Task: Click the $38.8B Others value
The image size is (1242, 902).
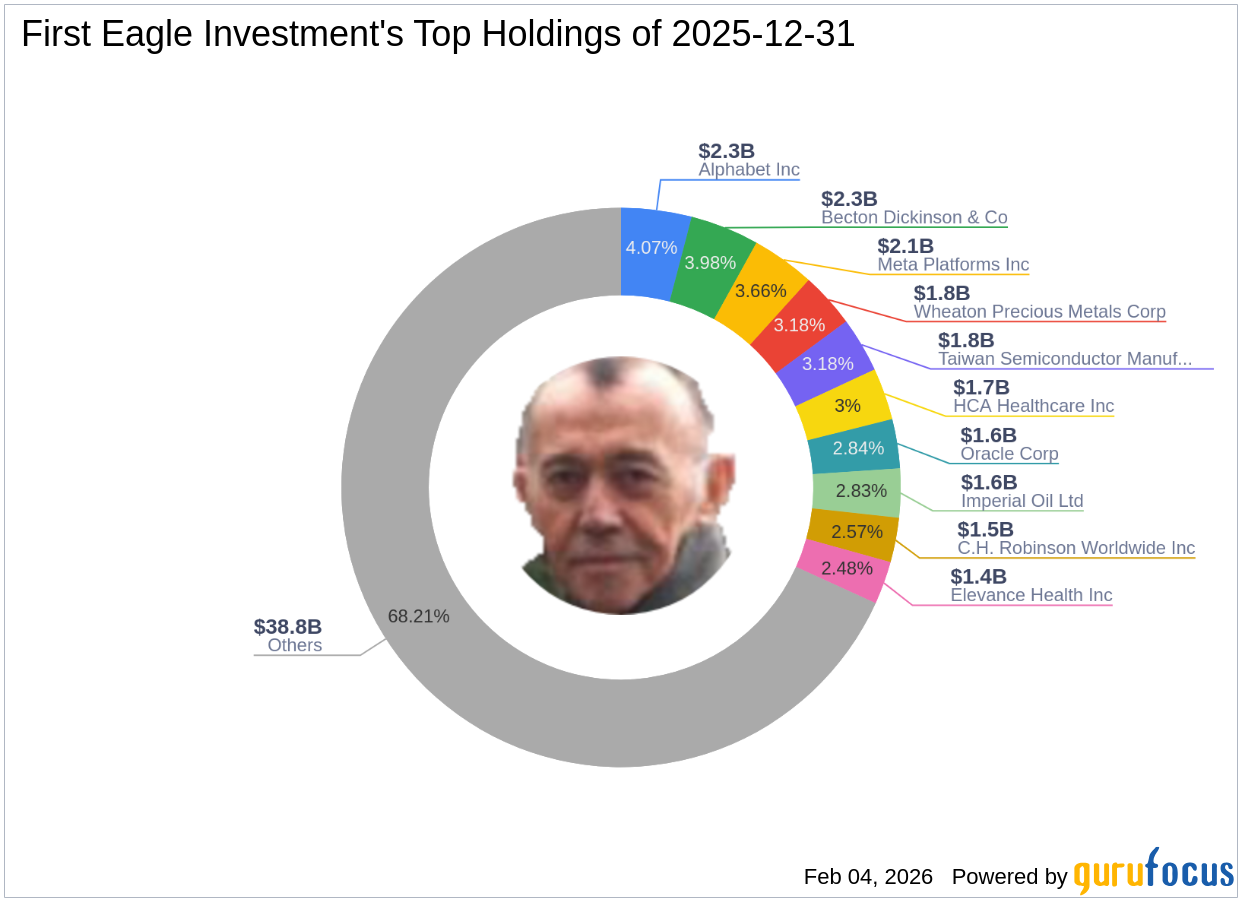Action: pyautogui.click(x=288, y=627)
